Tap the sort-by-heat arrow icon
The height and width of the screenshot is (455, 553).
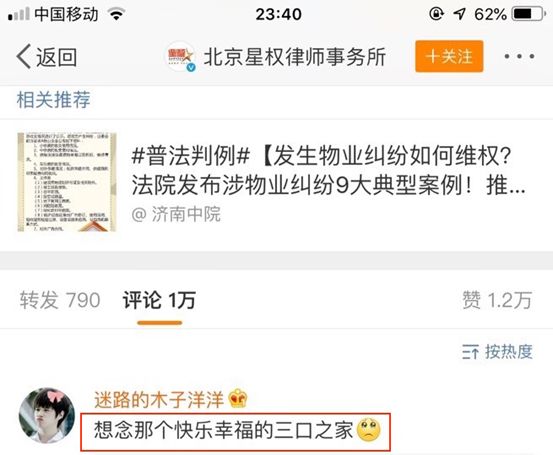tap(470, 352)
